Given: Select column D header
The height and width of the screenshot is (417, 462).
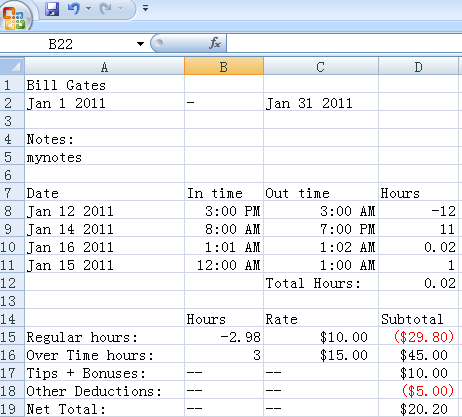Looking at the screenshot, I should (418, 66).
